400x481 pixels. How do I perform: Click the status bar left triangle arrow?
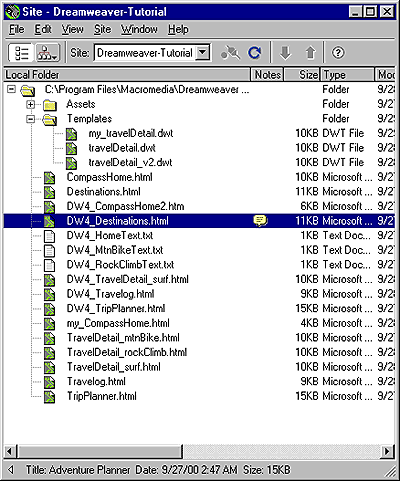[x=11, y=470]
